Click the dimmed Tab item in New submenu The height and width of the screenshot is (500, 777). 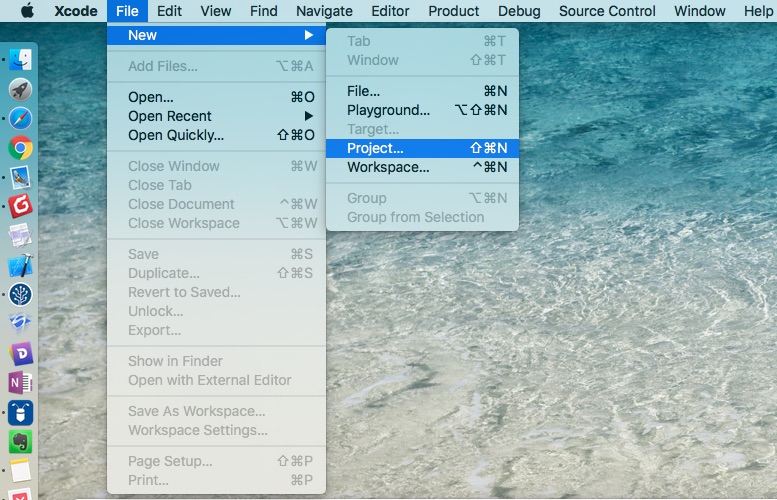[x=422, y=41]
